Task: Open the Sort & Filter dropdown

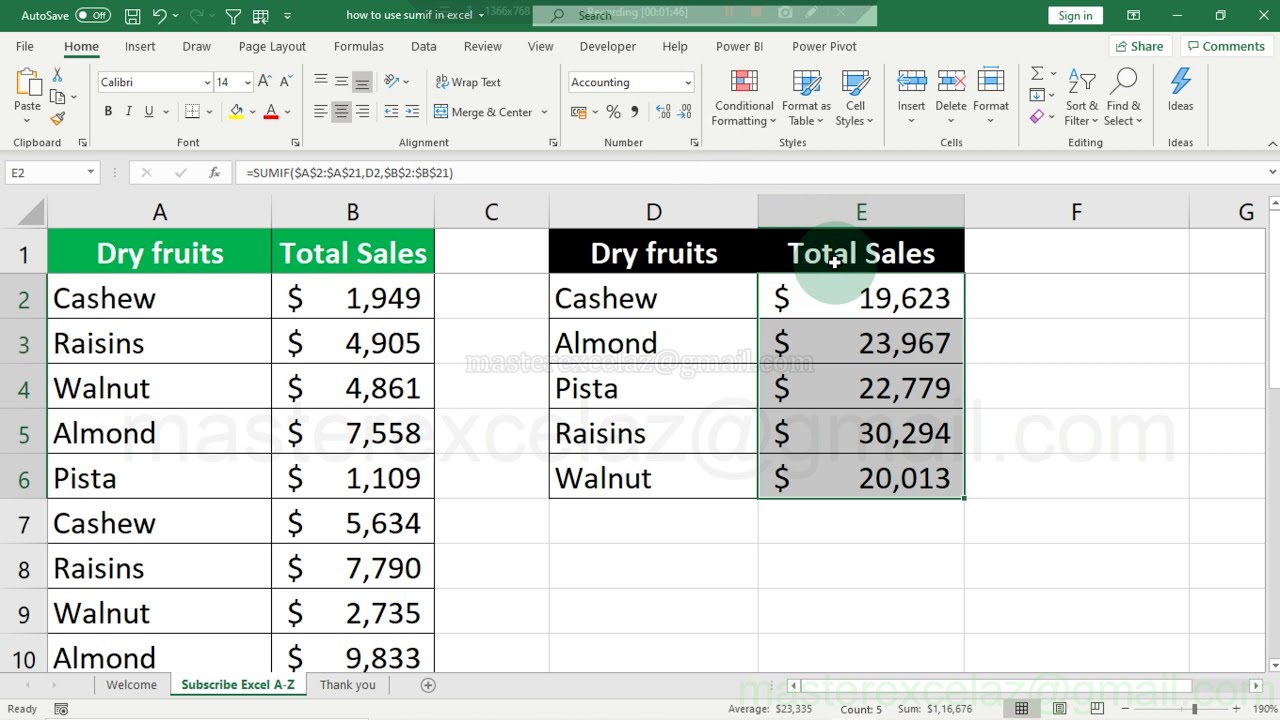Action: [x=1081, y=98]
